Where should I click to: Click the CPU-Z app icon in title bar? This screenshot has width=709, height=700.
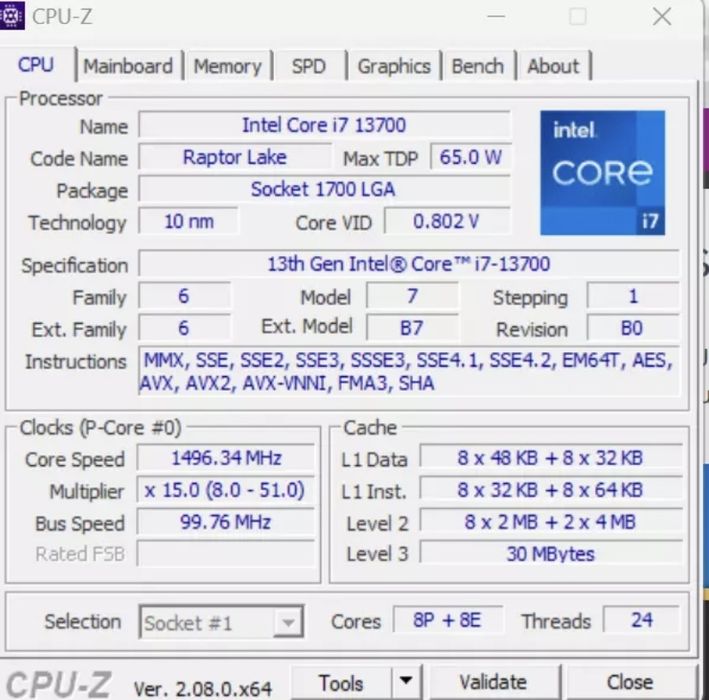[12, 16]
